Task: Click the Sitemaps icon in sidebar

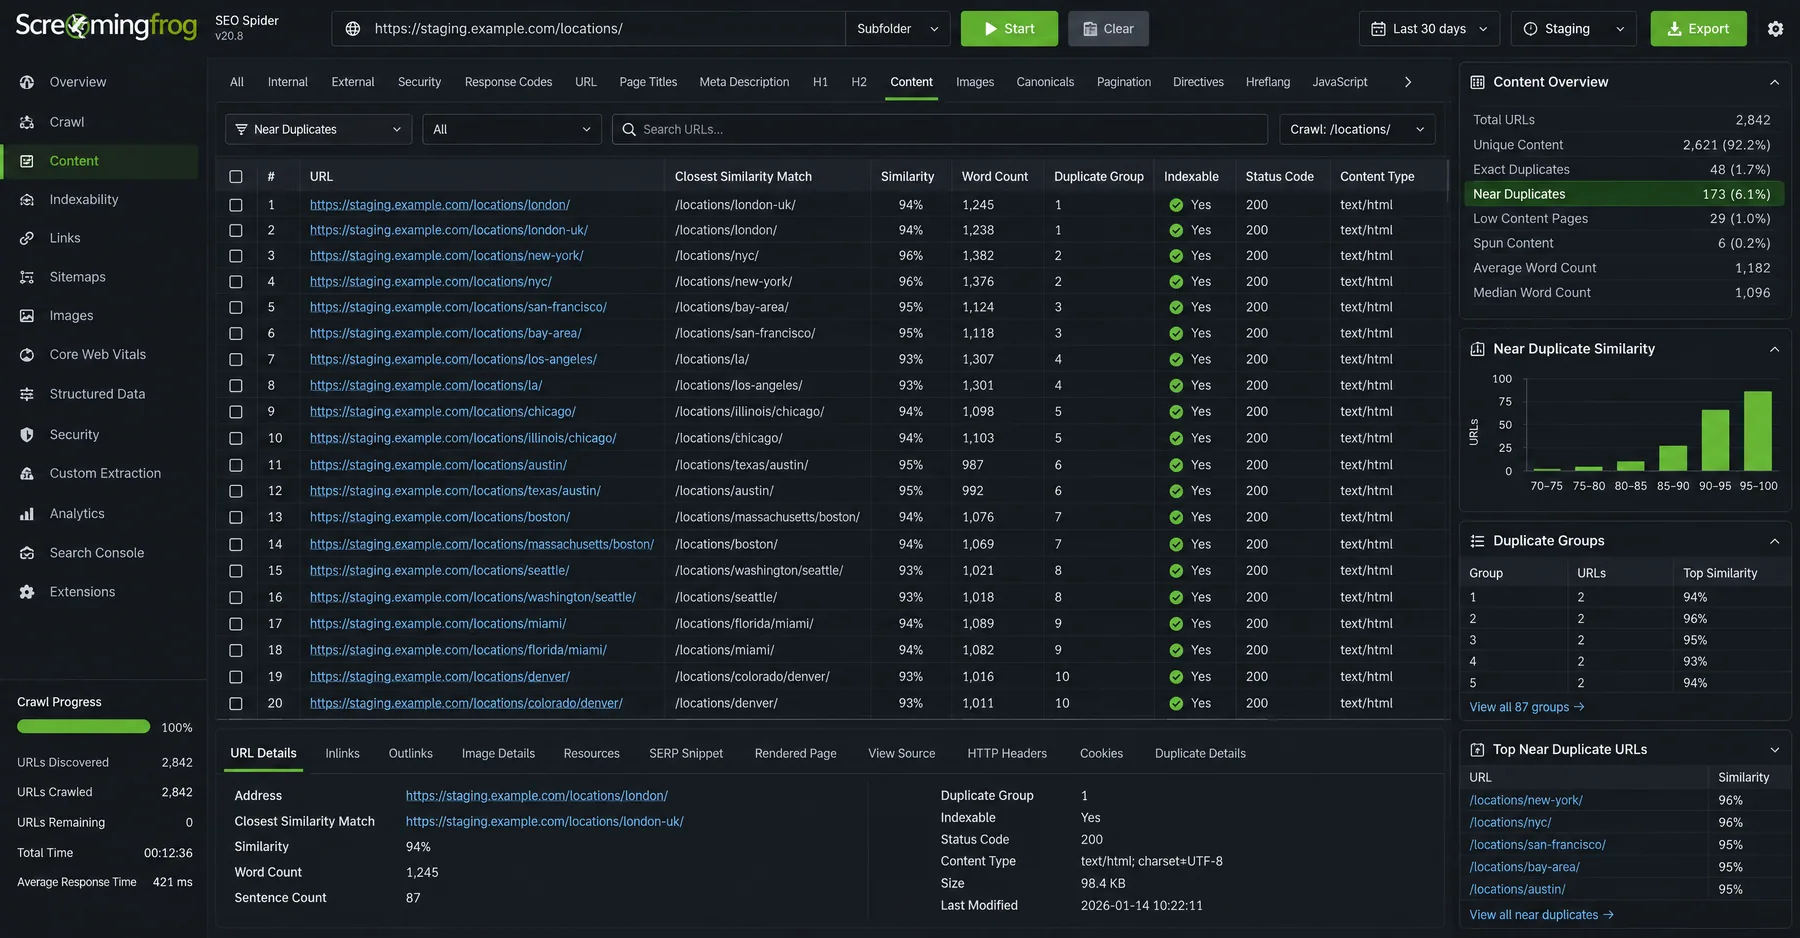Action: point(27,277)
